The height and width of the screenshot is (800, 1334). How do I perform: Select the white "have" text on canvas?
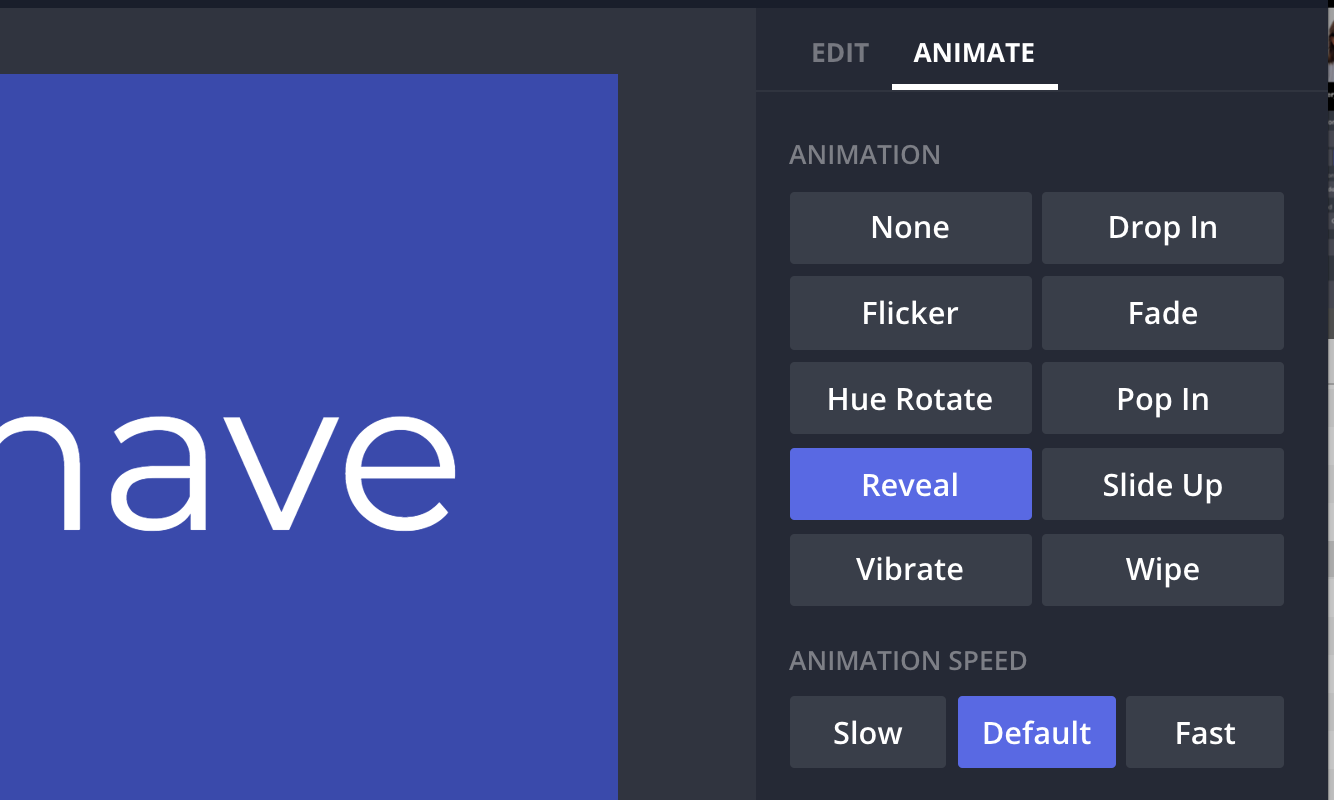click(230, 470)
